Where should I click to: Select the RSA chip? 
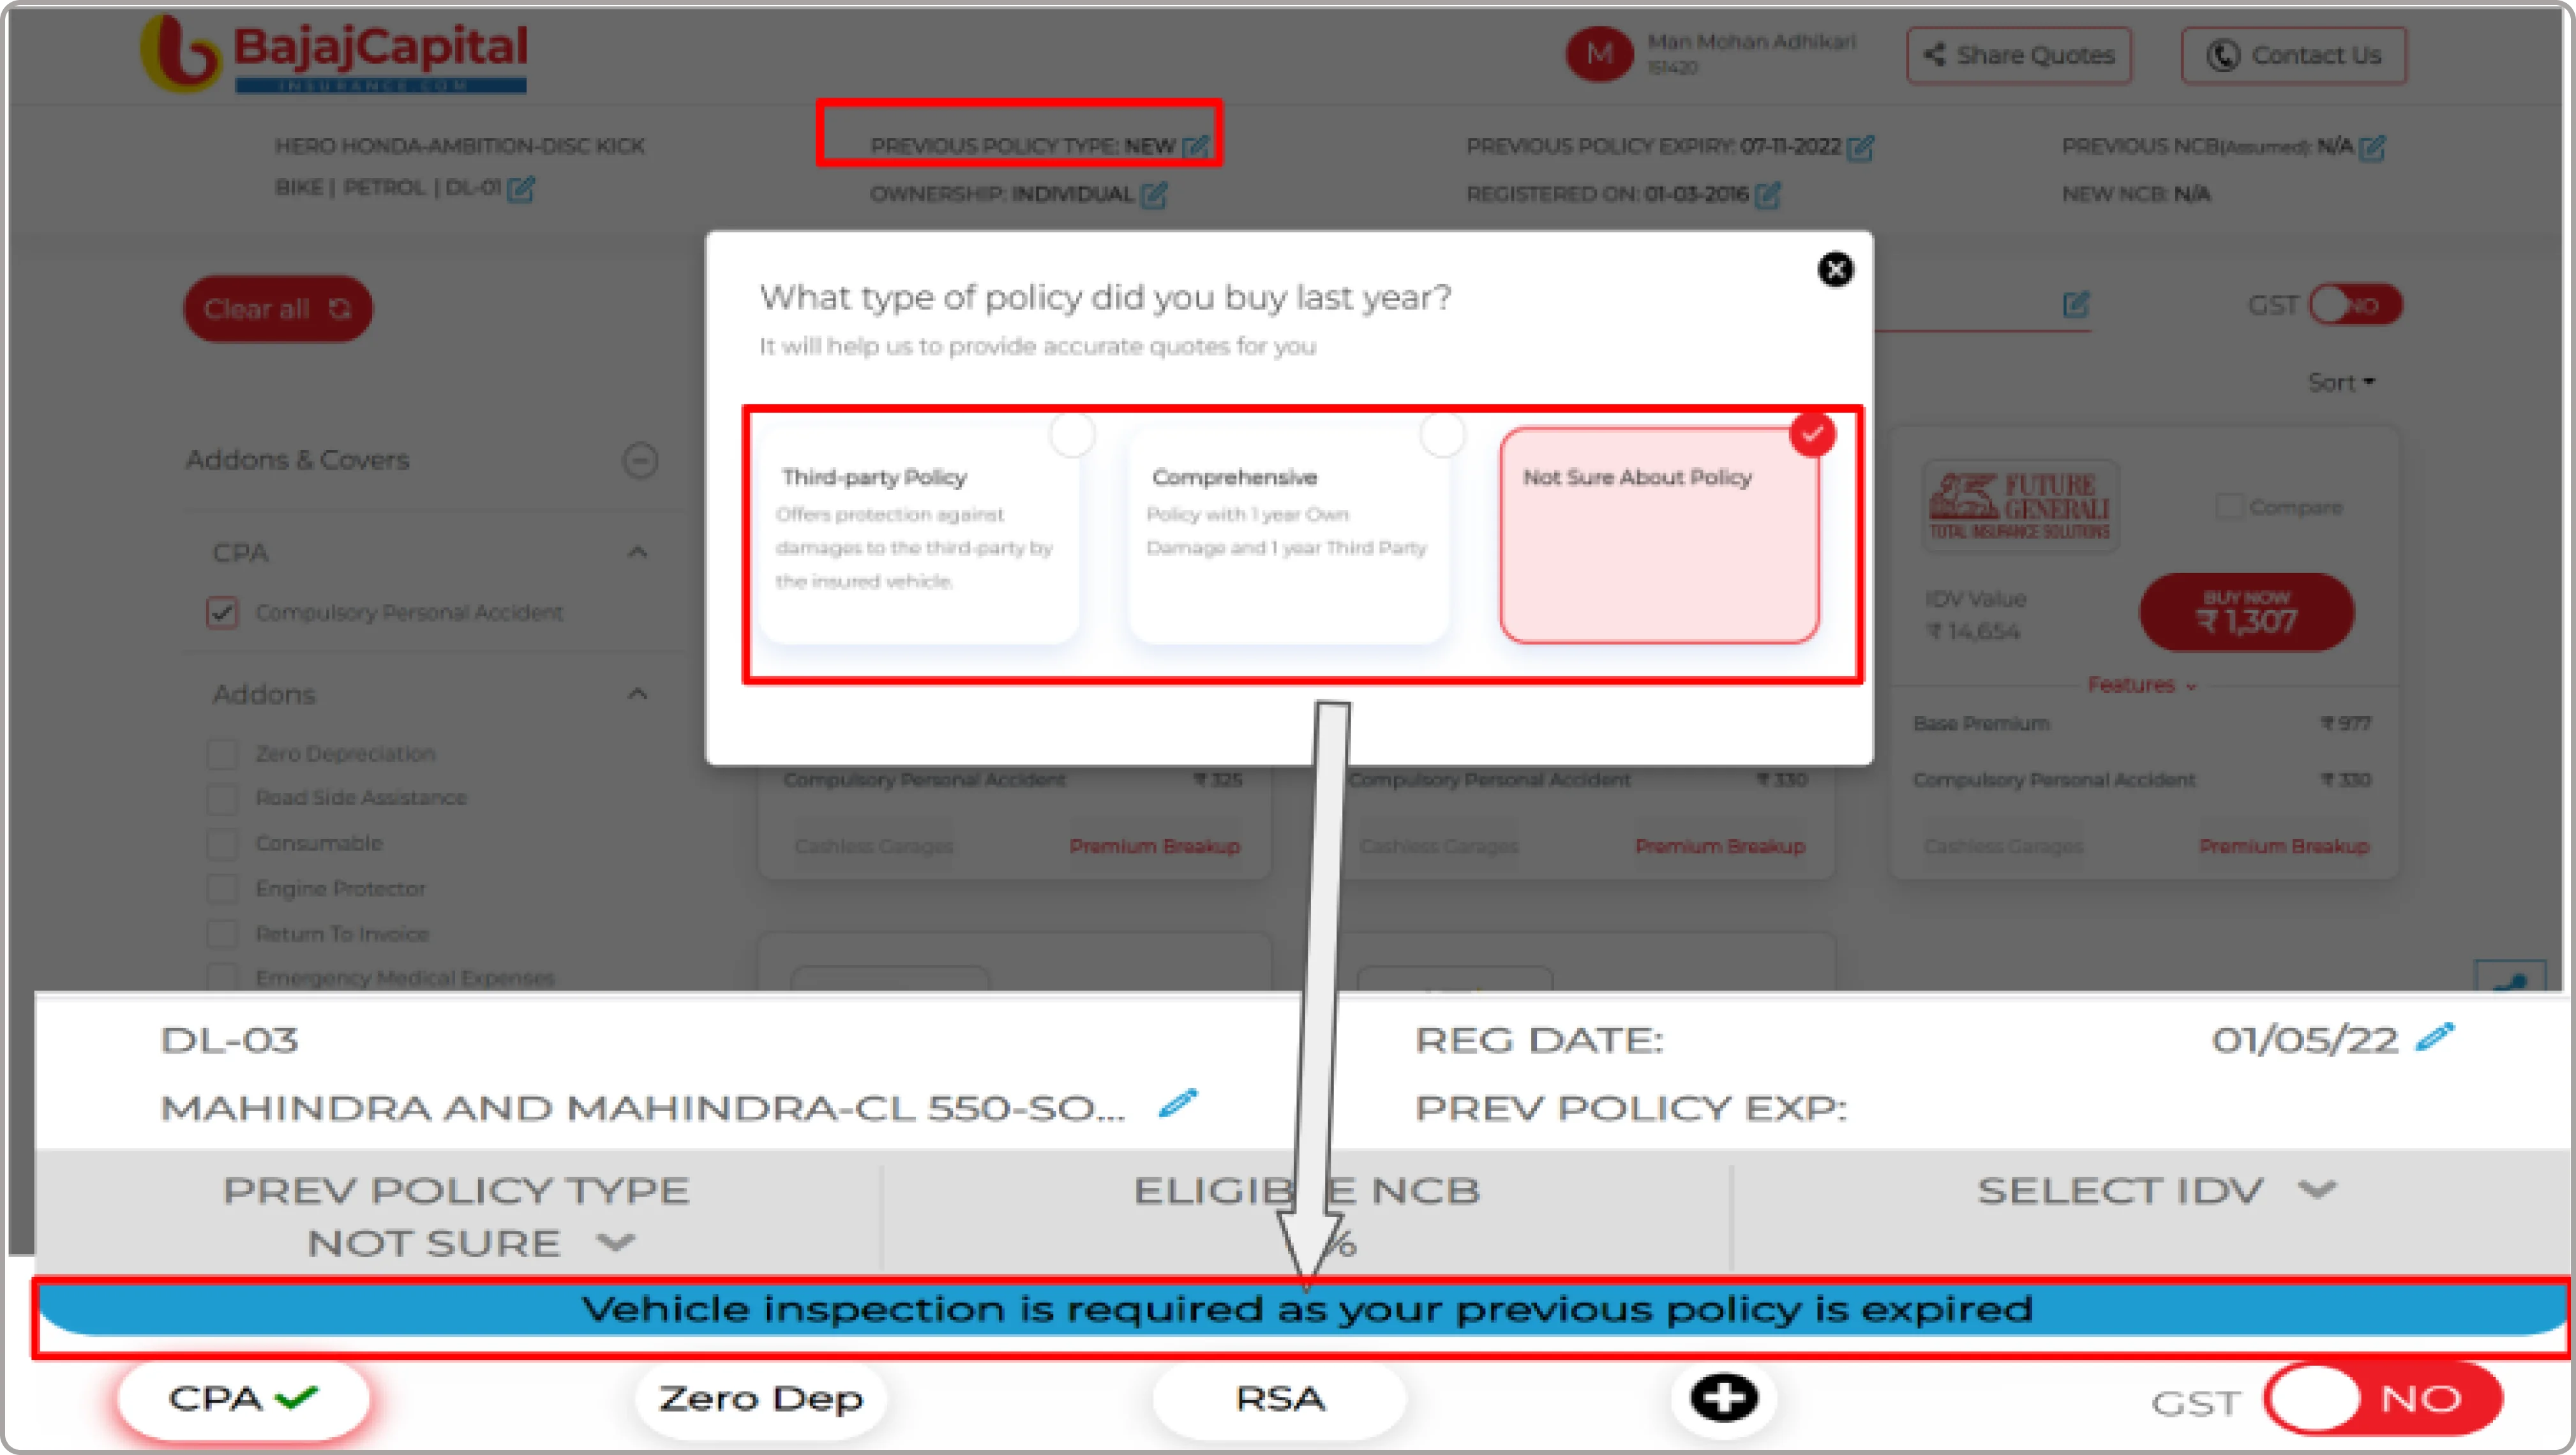click(1279, 1398)
